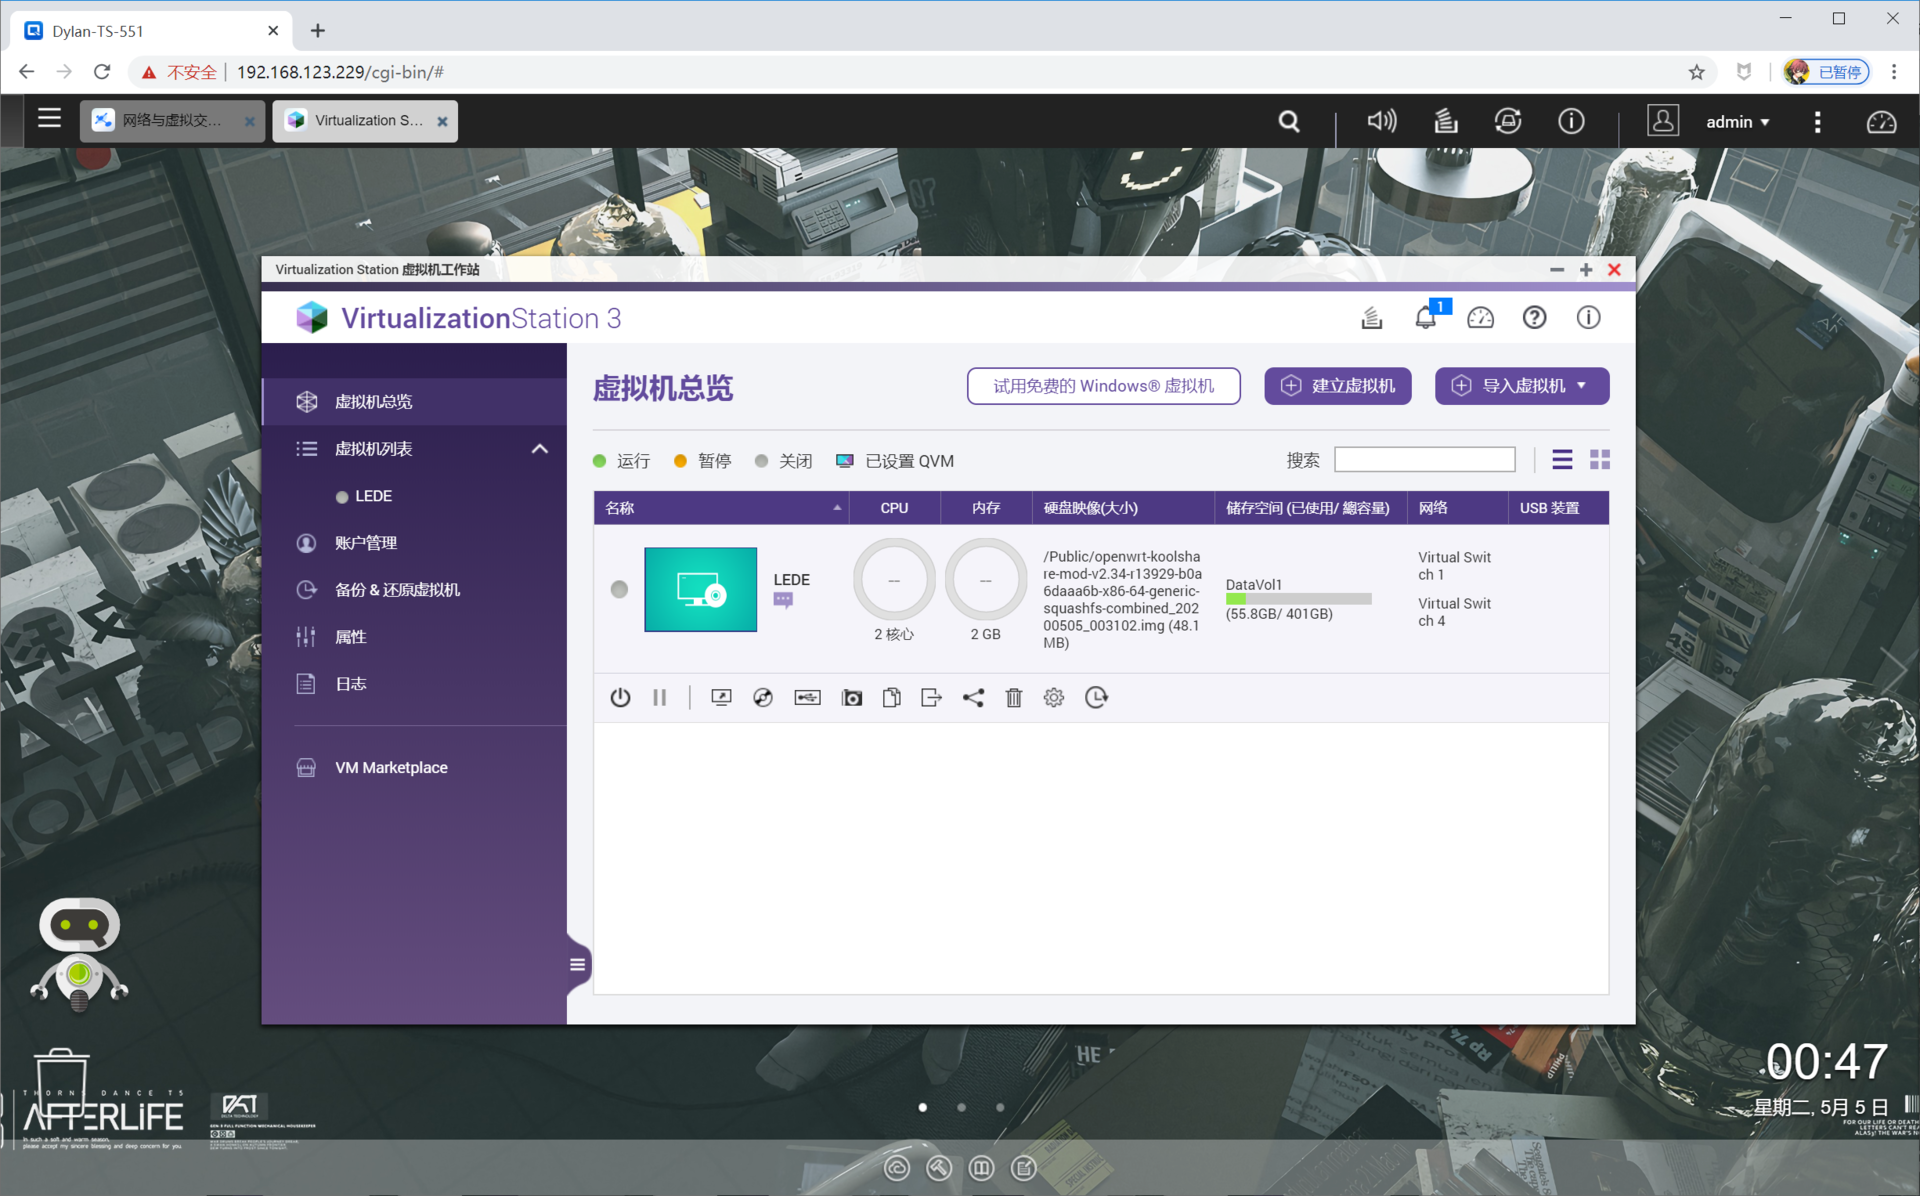Open the help question mark icon
Screen dimensions: 1920x1196
click(x=1534, y=318)
